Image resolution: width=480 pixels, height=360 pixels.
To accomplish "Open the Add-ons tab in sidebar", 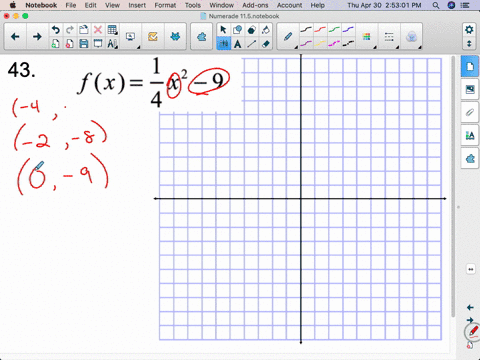I will [470, 158].
